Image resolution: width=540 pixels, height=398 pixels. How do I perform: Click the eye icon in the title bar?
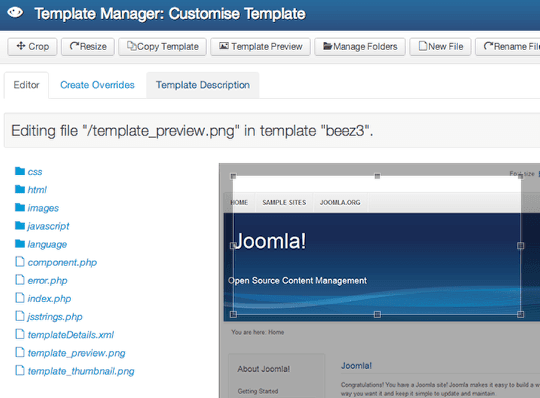click(15, 13)
